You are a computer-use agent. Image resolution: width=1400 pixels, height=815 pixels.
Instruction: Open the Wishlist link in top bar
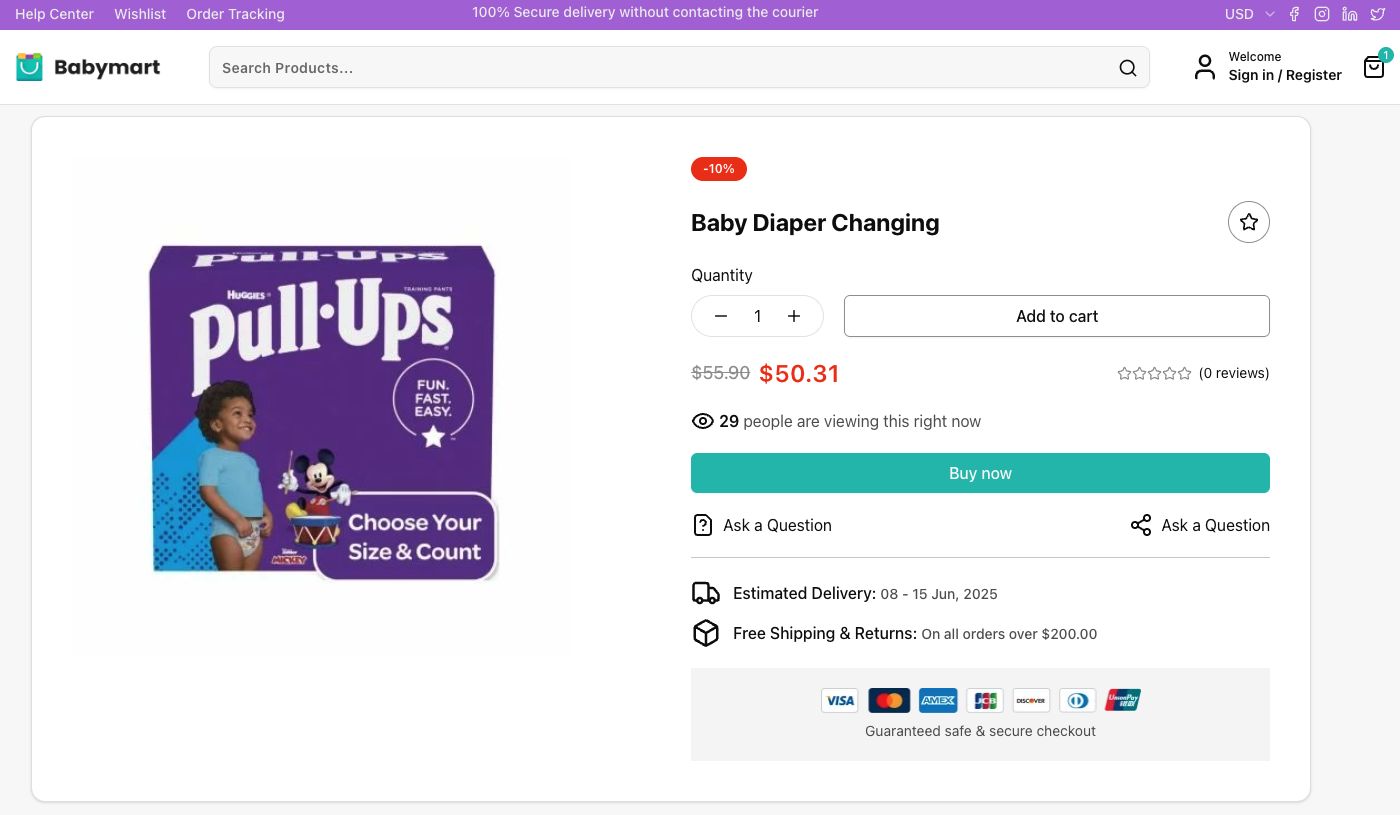click(x=140, y=14)
